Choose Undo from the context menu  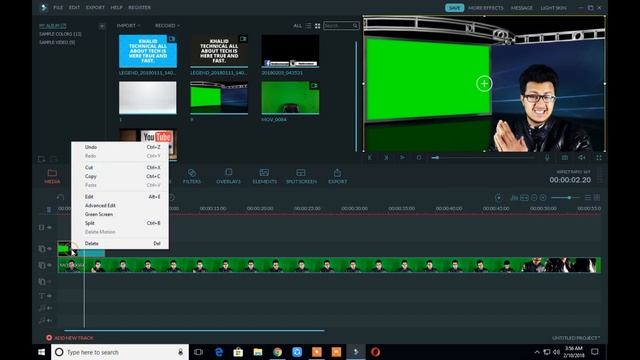[x=120, y=147]
